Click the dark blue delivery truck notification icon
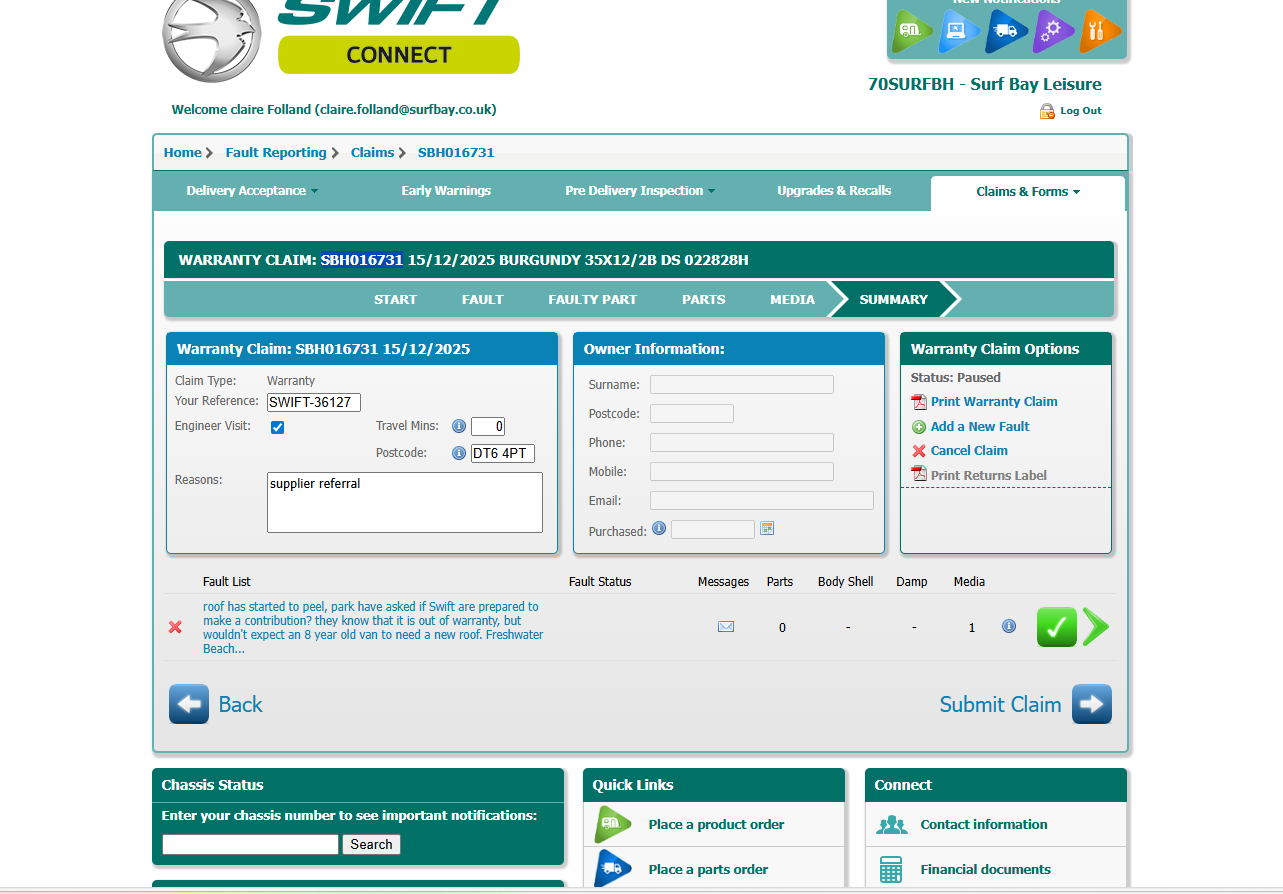 1006,31
